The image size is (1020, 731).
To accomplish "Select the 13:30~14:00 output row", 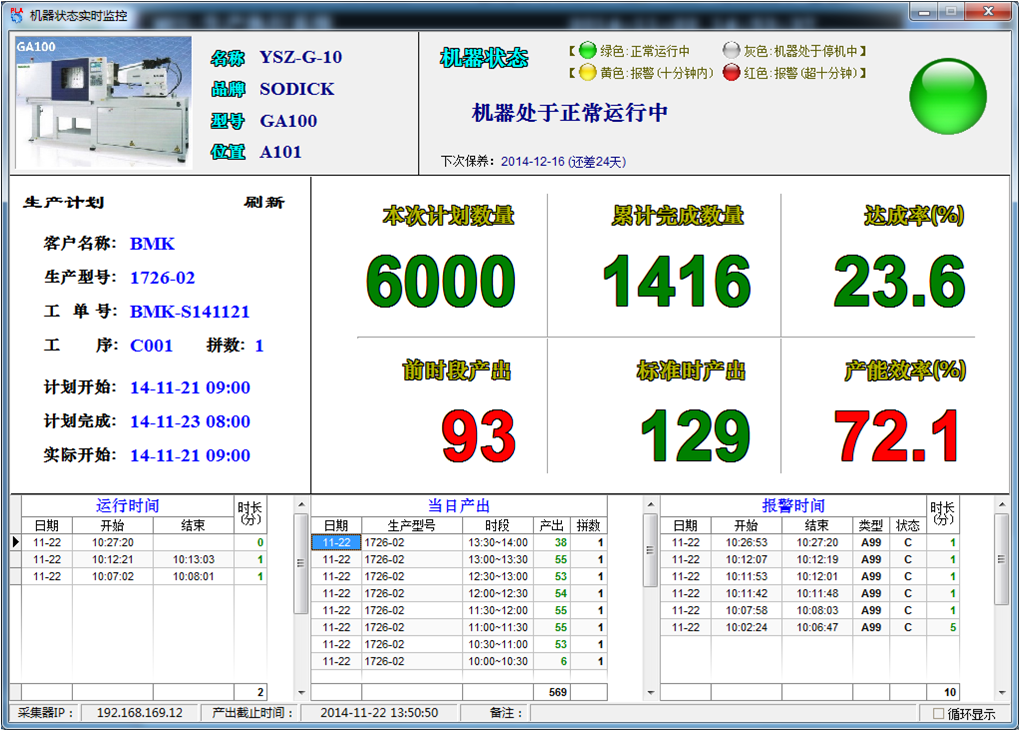I will pyautogui.click(x=496, y=543).
